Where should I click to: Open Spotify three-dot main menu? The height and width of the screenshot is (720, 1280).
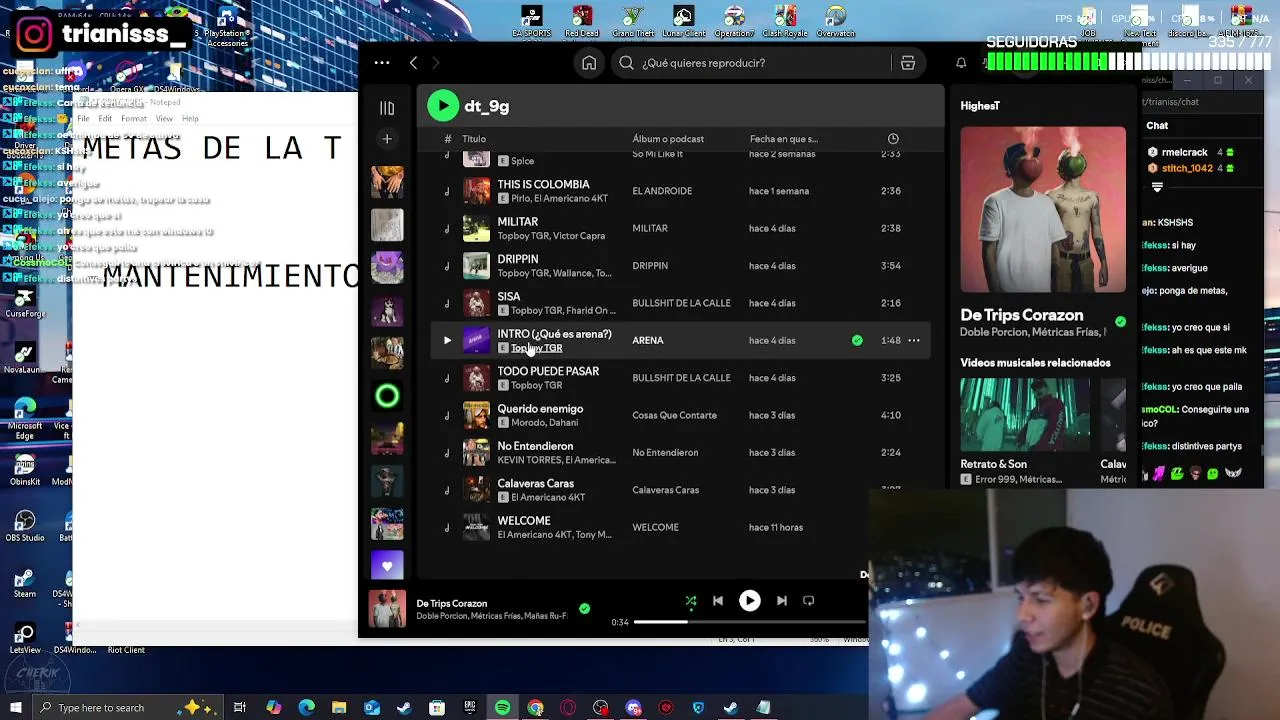click(x=382, y=63)
